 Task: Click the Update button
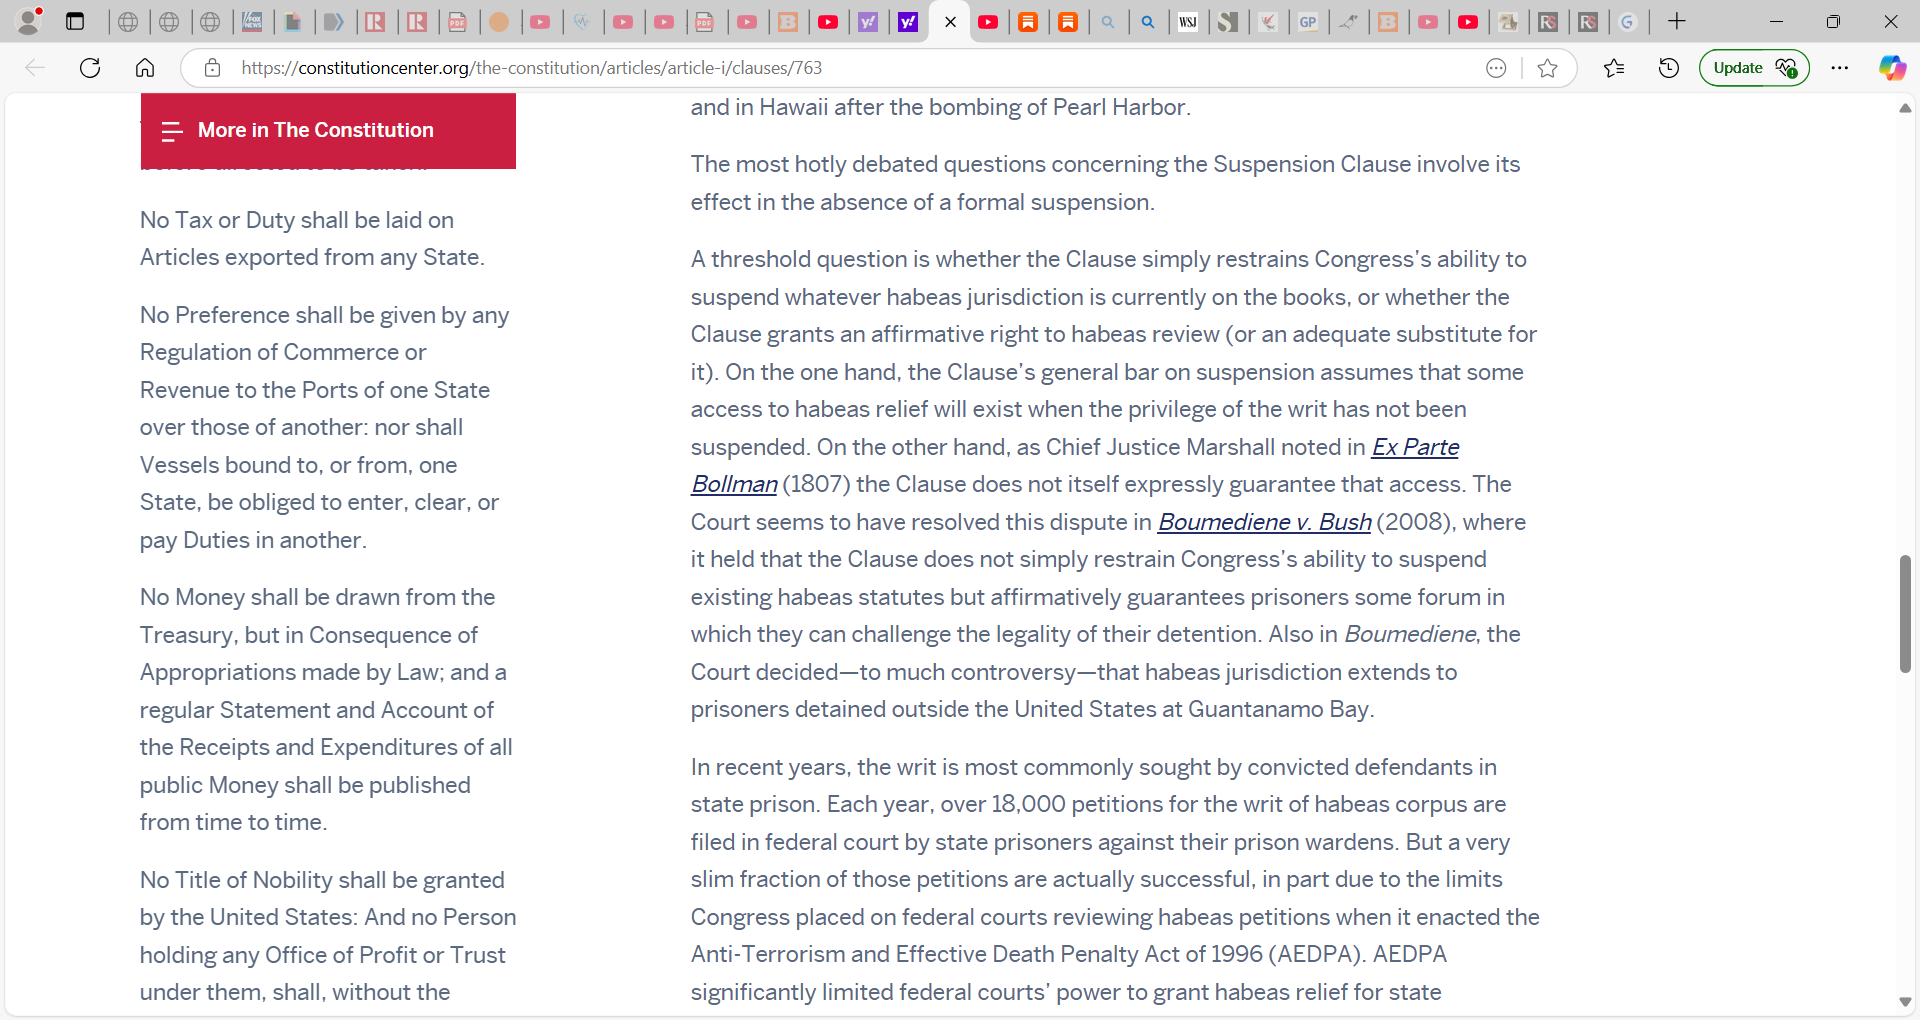point(1754,68)
